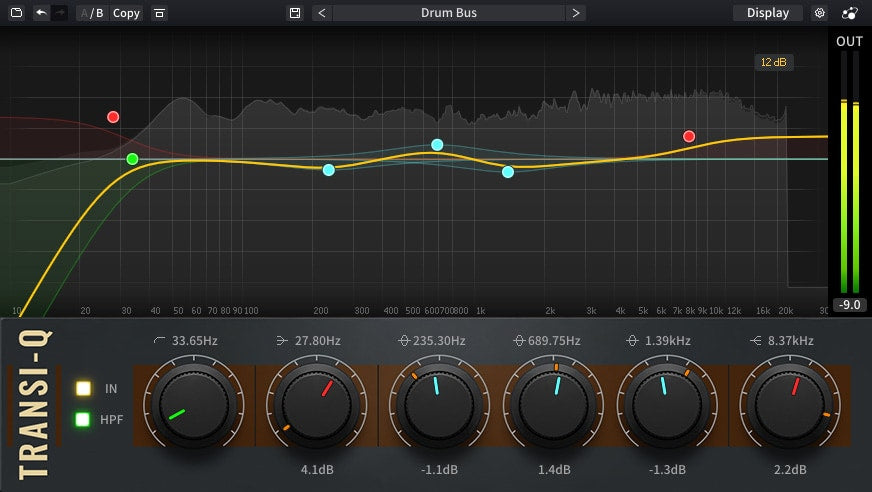Click the bell shape icon at 689.75Hz
This screenshot has width=872, height=492.
[519, 340]
